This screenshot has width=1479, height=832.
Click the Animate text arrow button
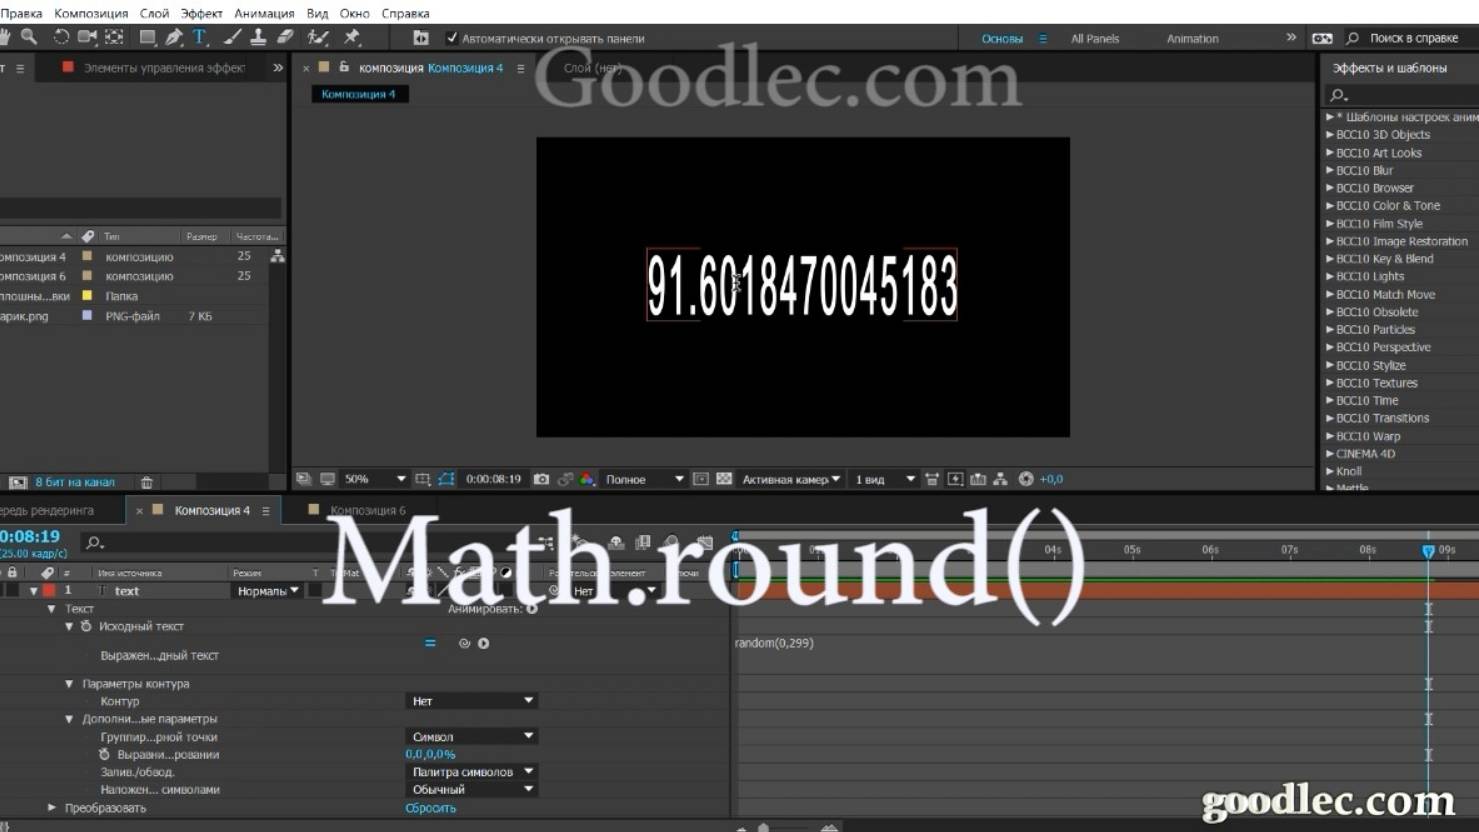[532, 608]
